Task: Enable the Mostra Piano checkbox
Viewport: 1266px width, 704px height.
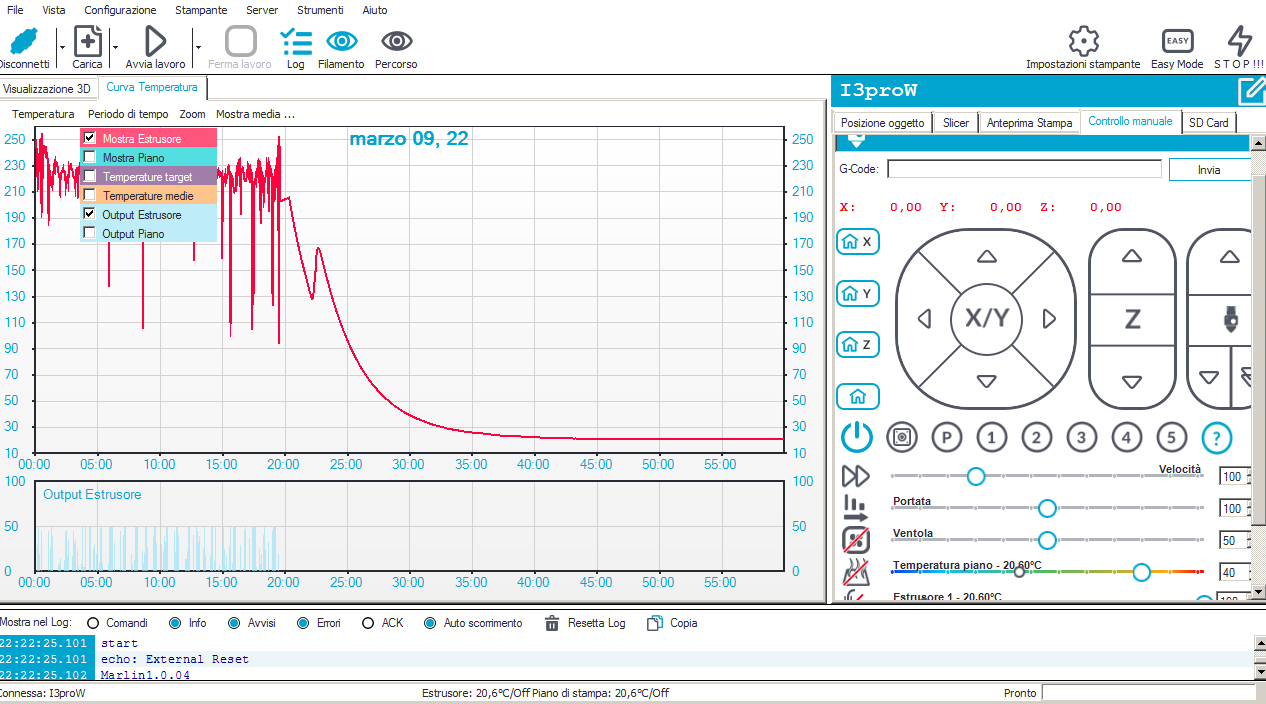Action: pos(90,157)
